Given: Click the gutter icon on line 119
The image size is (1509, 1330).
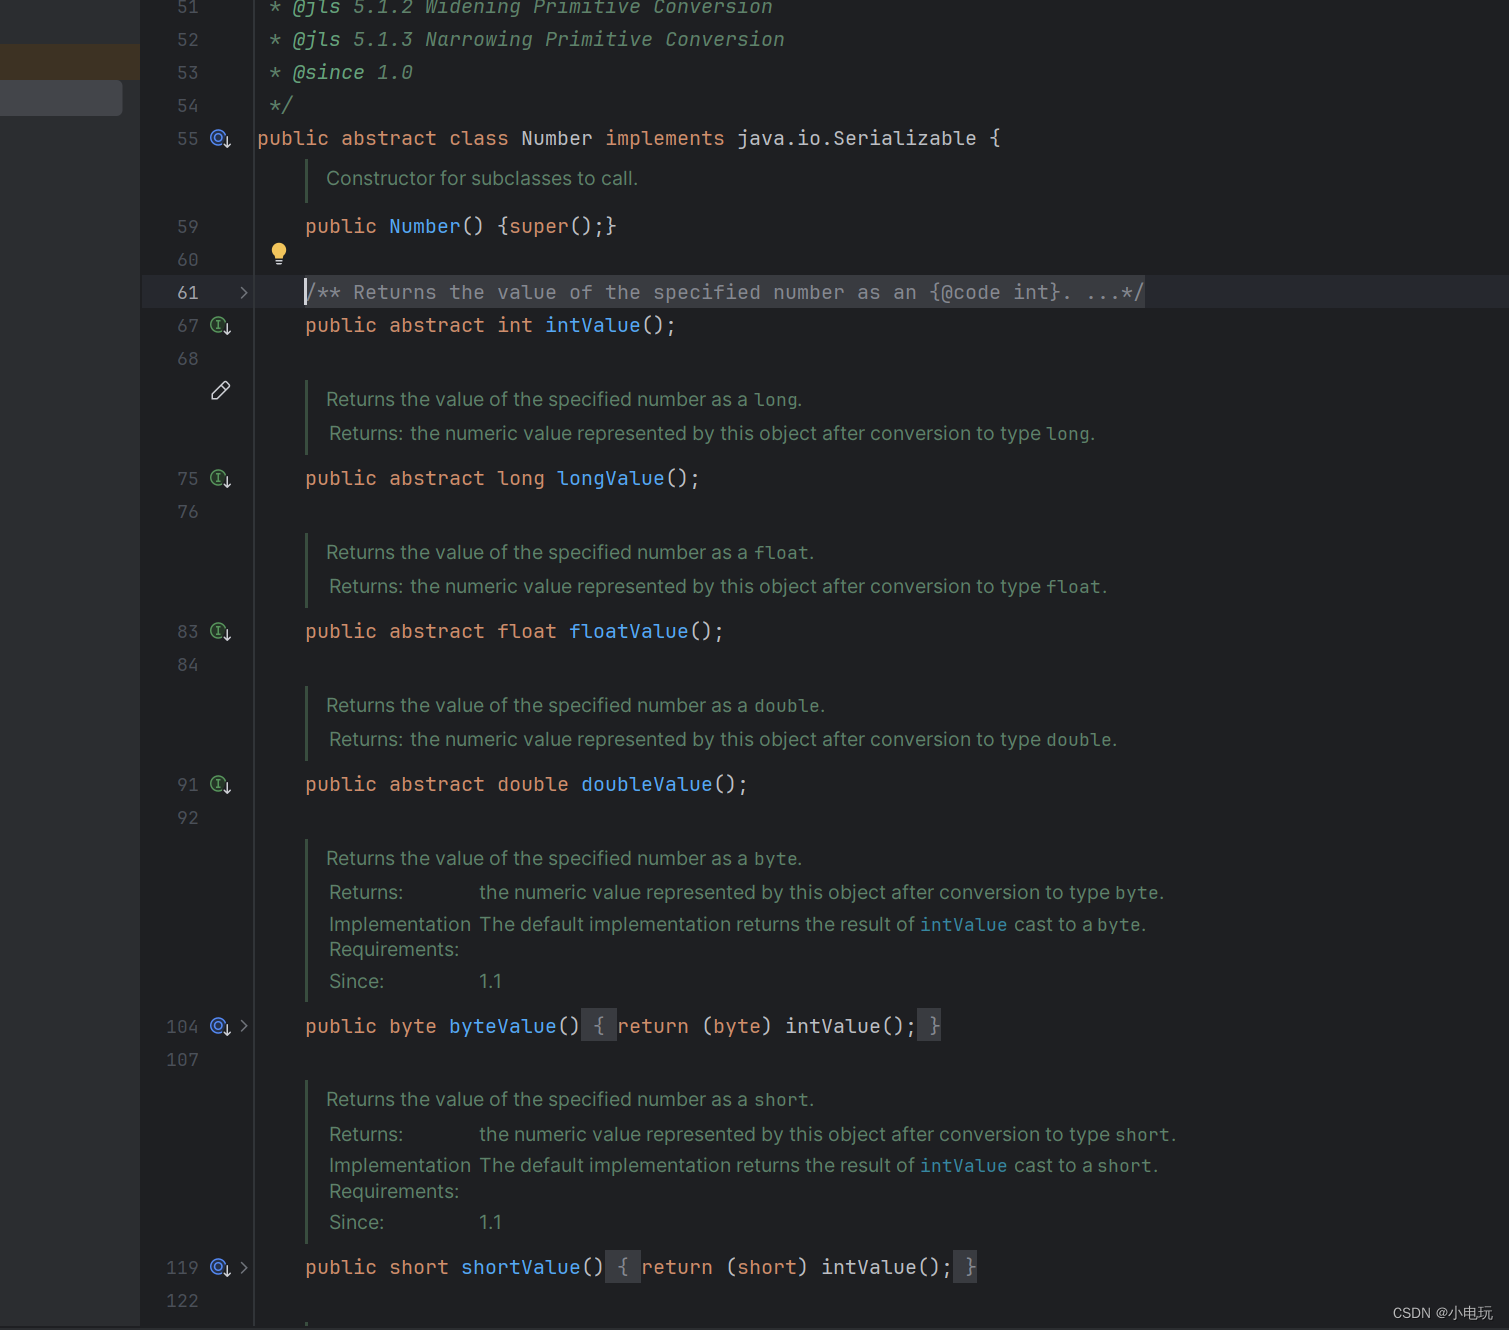Looking at the screenshot, I should 220,1268.
